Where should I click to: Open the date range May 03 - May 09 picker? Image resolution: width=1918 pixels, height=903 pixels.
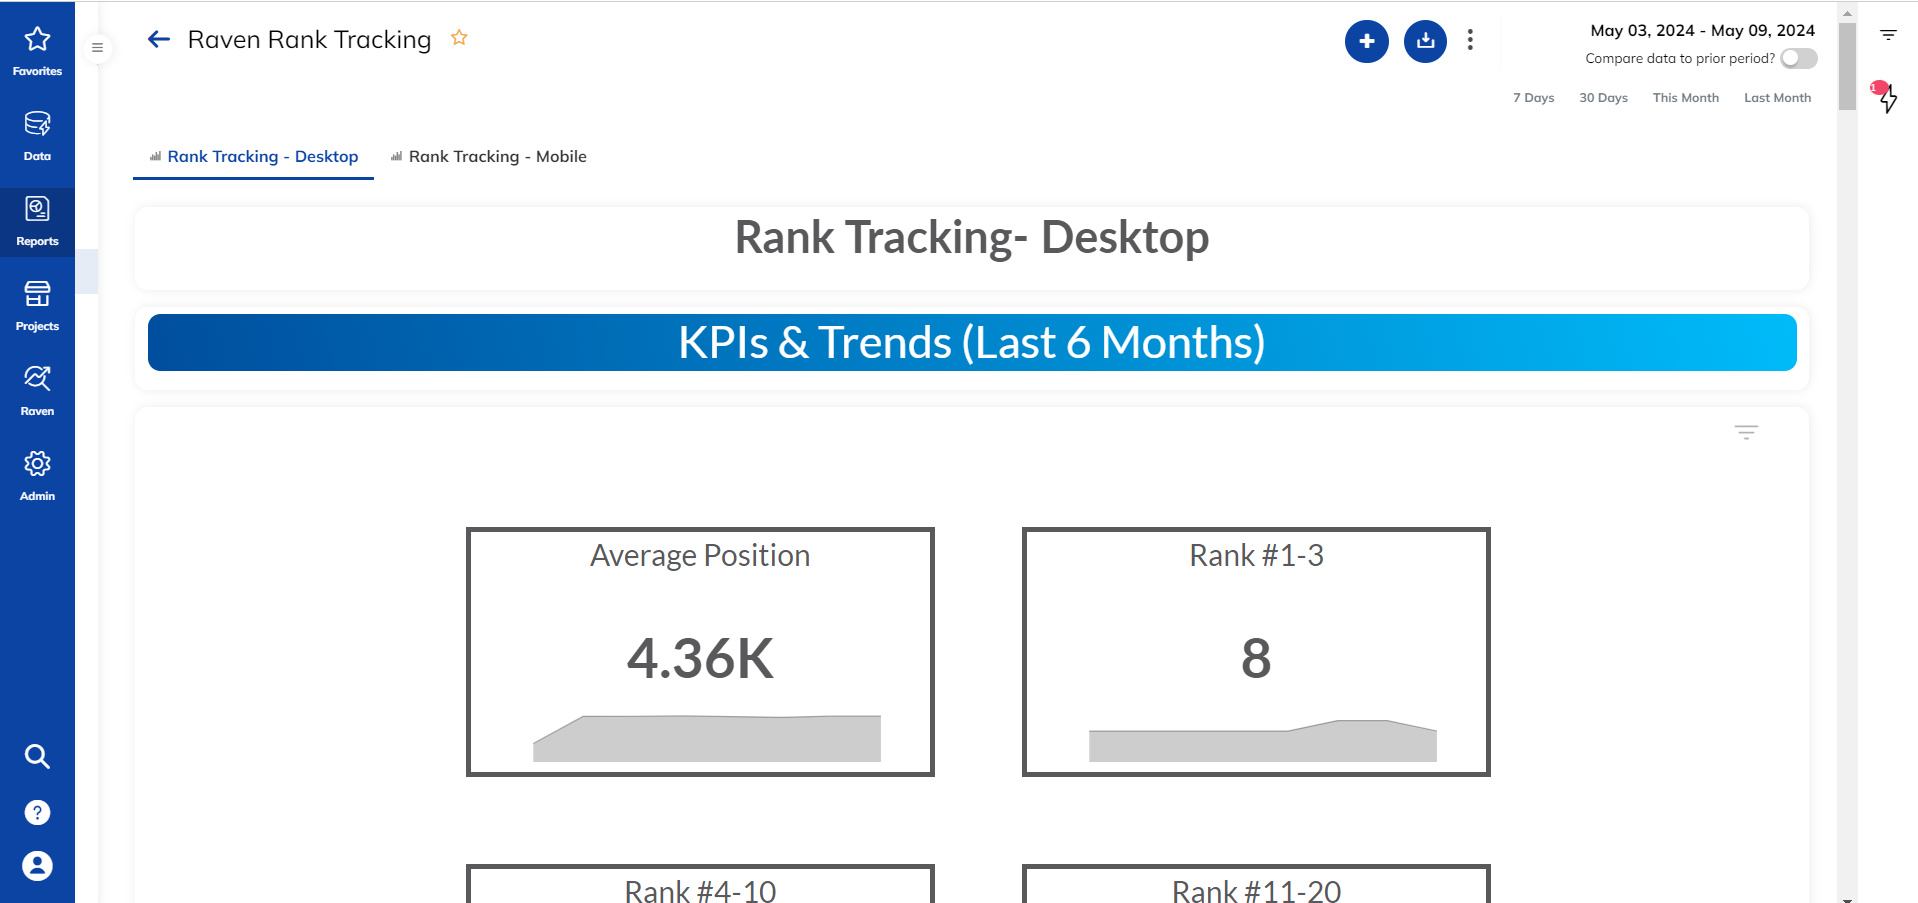coord(1702,30)
